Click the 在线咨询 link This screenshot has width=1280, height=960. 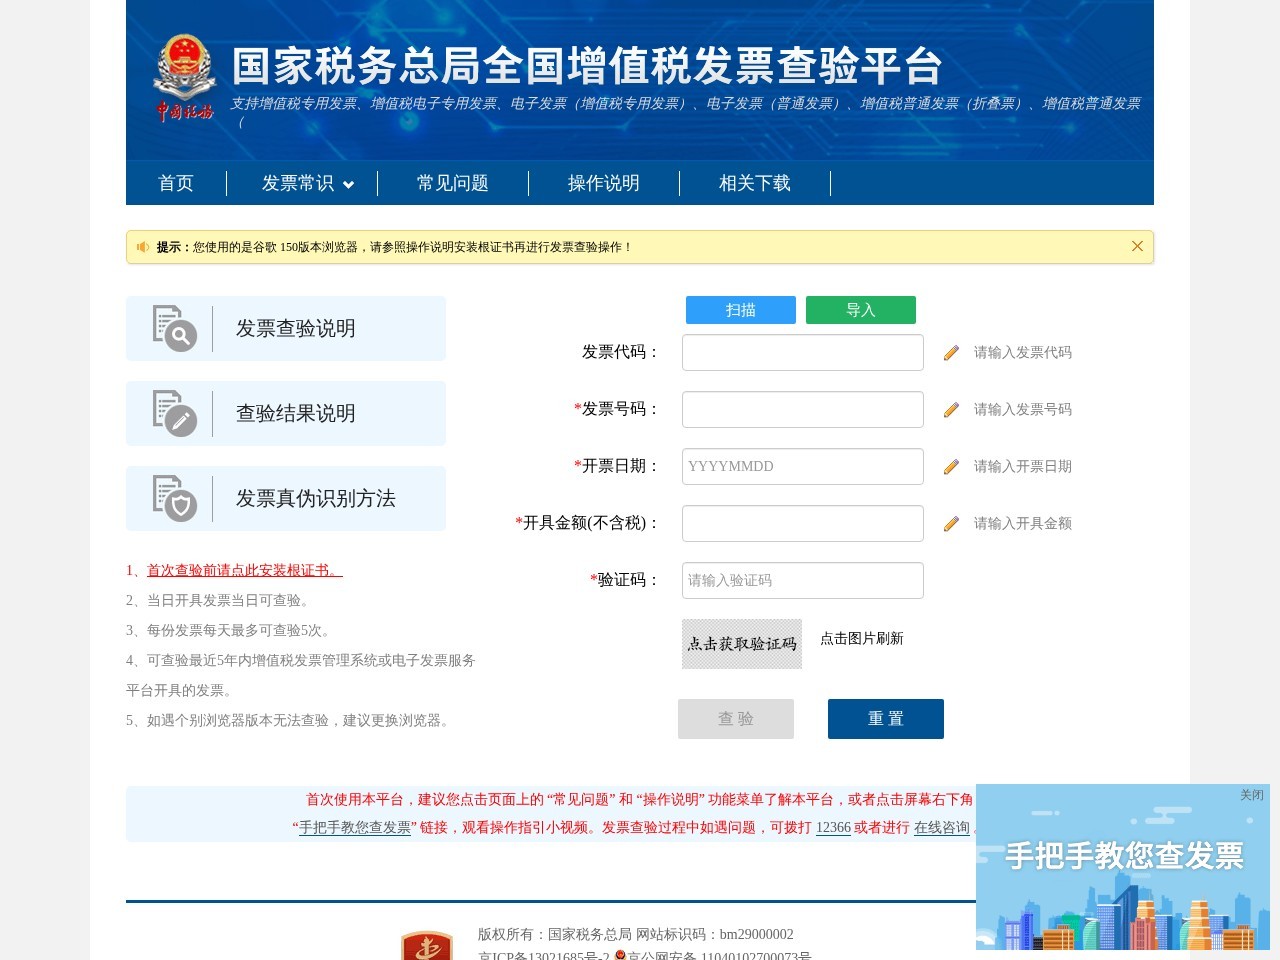(x=942, y=827)
